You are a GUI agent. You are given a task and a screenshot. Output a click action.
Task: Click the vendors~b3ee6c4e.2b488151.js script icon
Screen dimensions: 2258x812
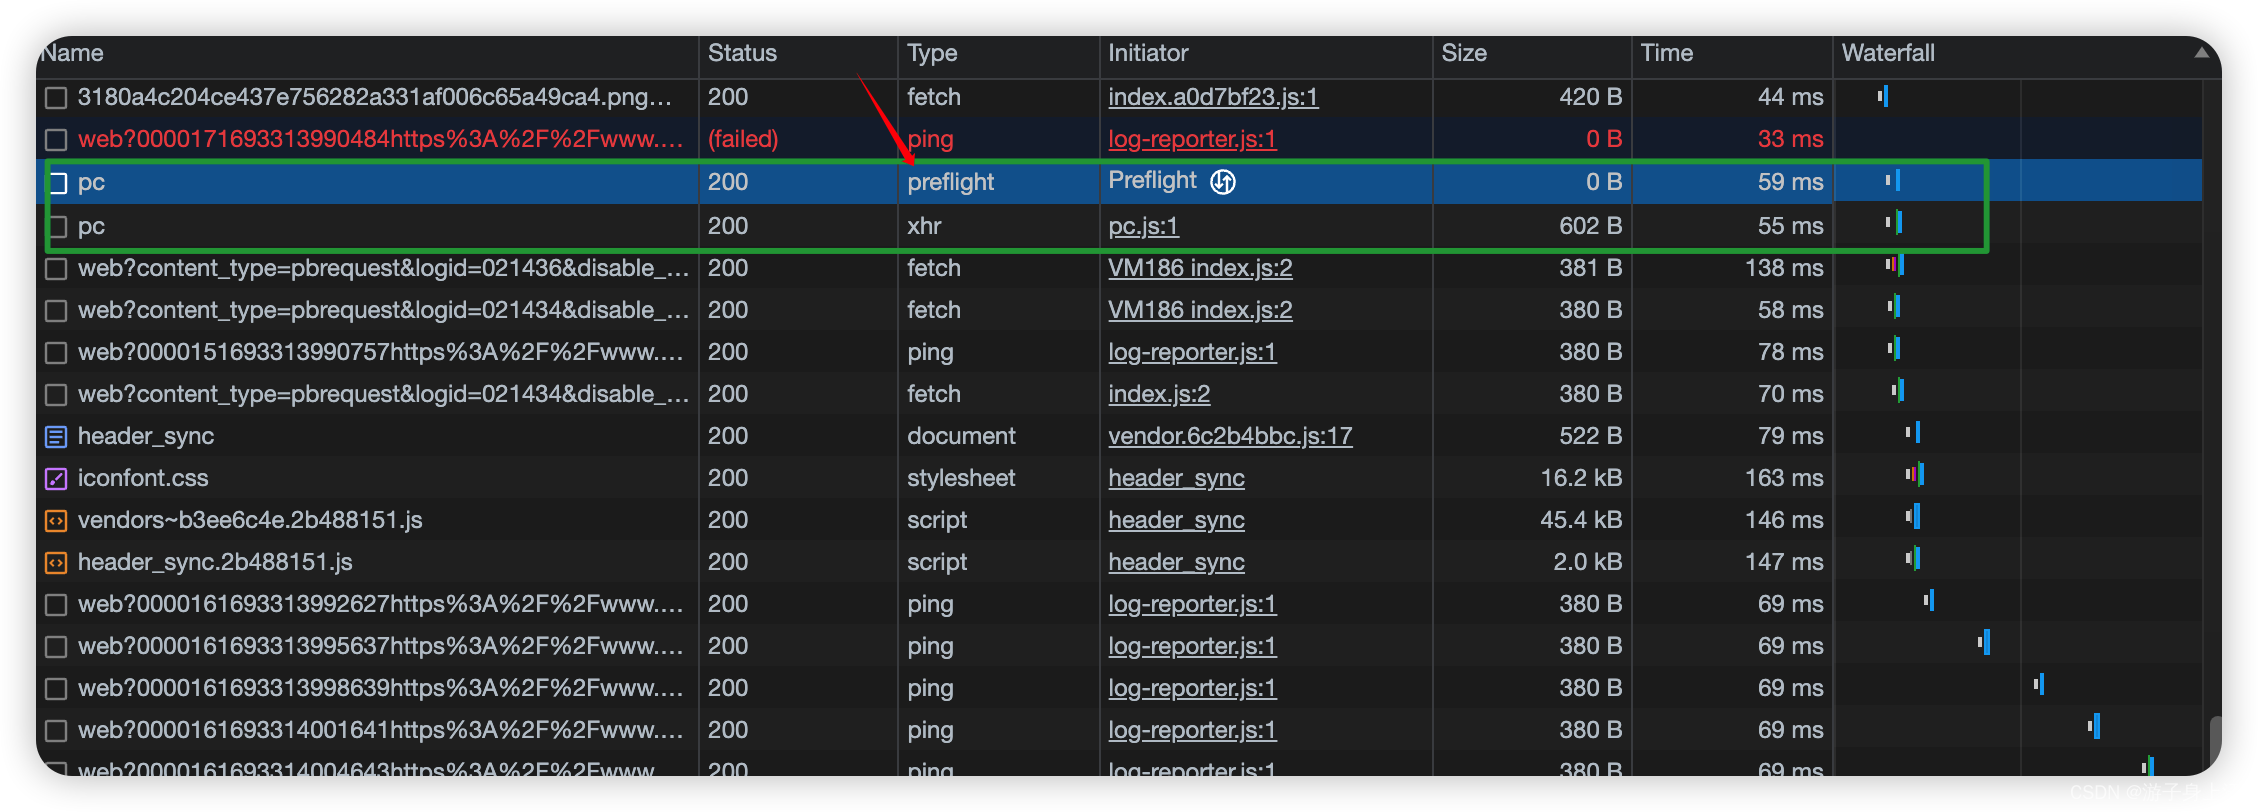(x=56, y=521)
